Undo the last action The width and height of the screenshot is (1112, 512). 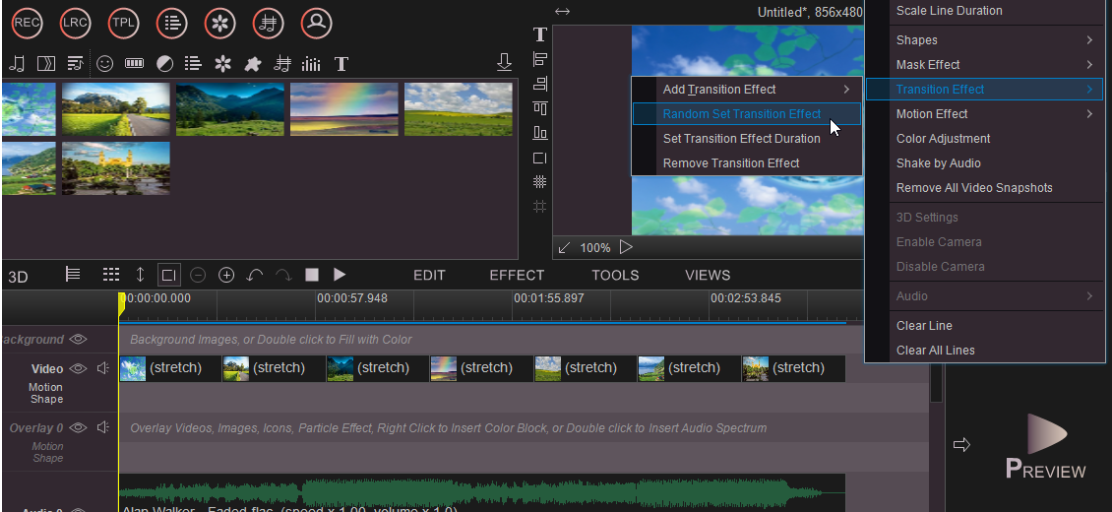255,275
